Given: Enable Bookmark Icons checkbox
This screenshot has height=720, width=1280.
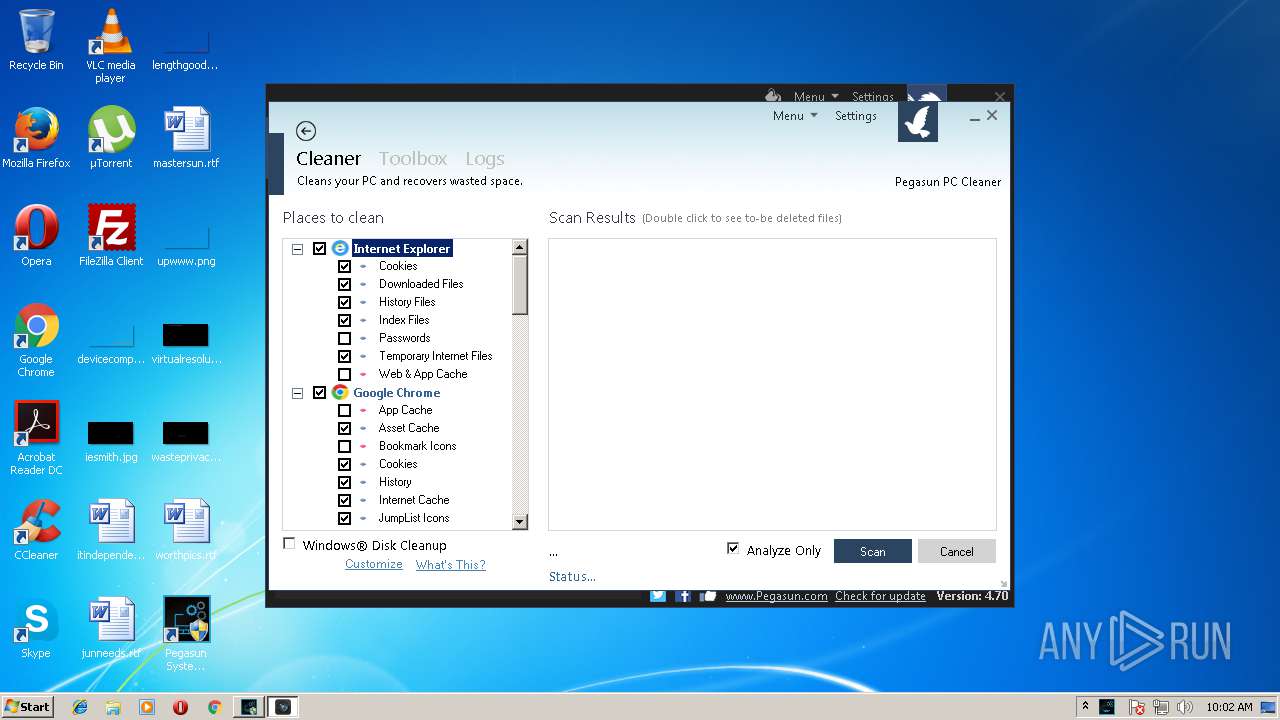Looking at the screenshot, I should coord(344,447).
